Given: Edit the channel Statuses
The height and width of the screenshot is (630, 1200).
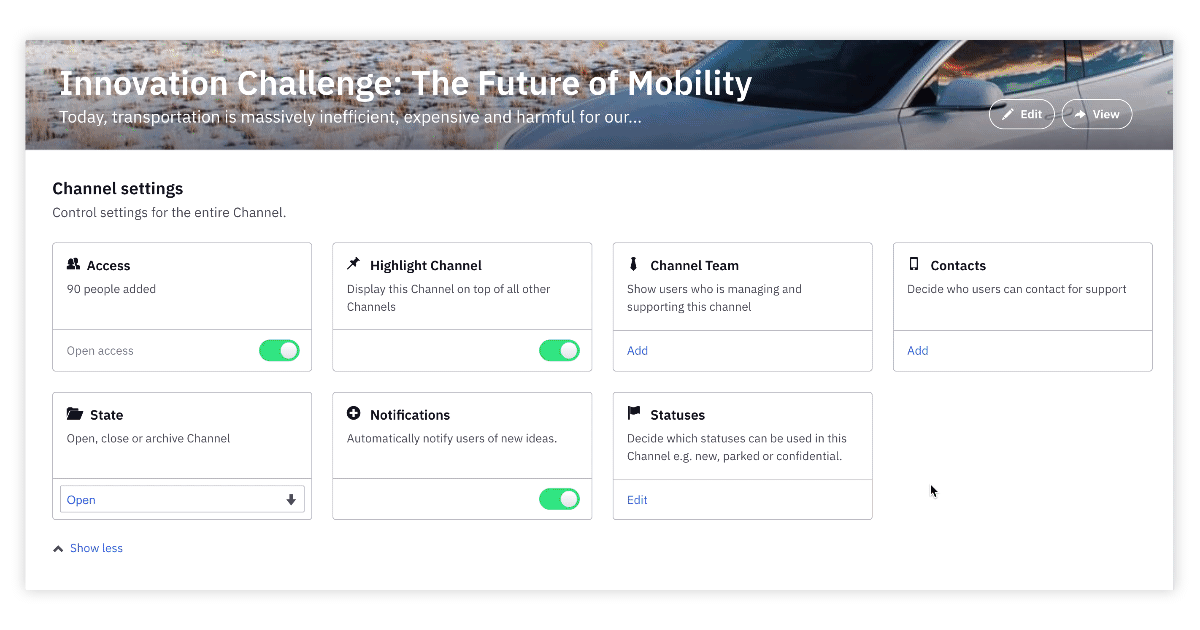Looking at the screenshot, I should [637, 500].
